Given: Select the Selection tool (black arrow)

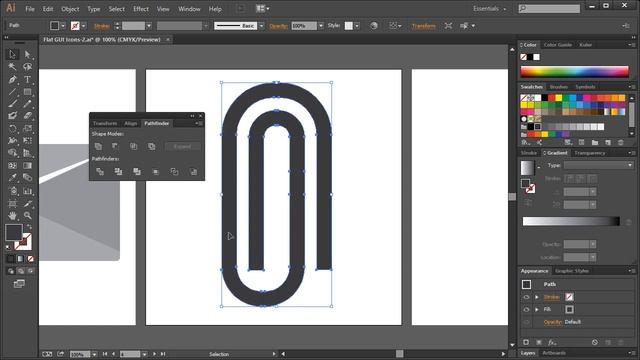Looking at the screenshot, I should pyautogui.click(x=12, y=54).
